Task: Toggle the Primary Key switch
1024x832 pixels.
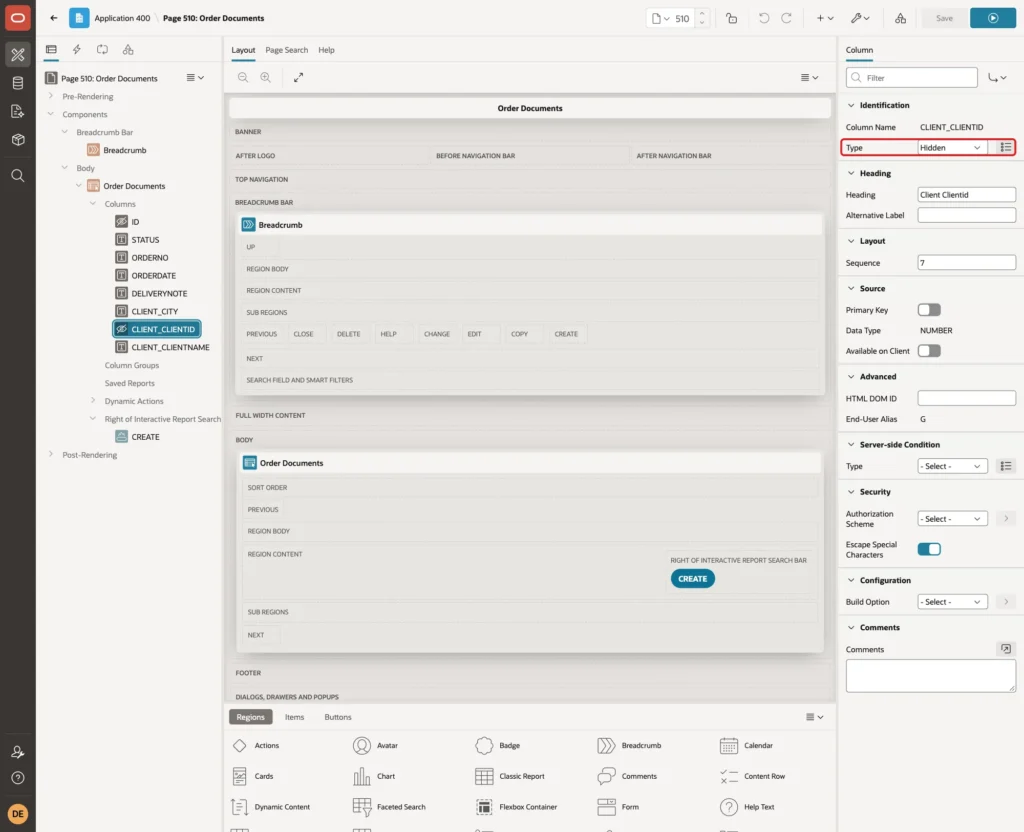Action: pyautogui.click(x=929, y=310)
